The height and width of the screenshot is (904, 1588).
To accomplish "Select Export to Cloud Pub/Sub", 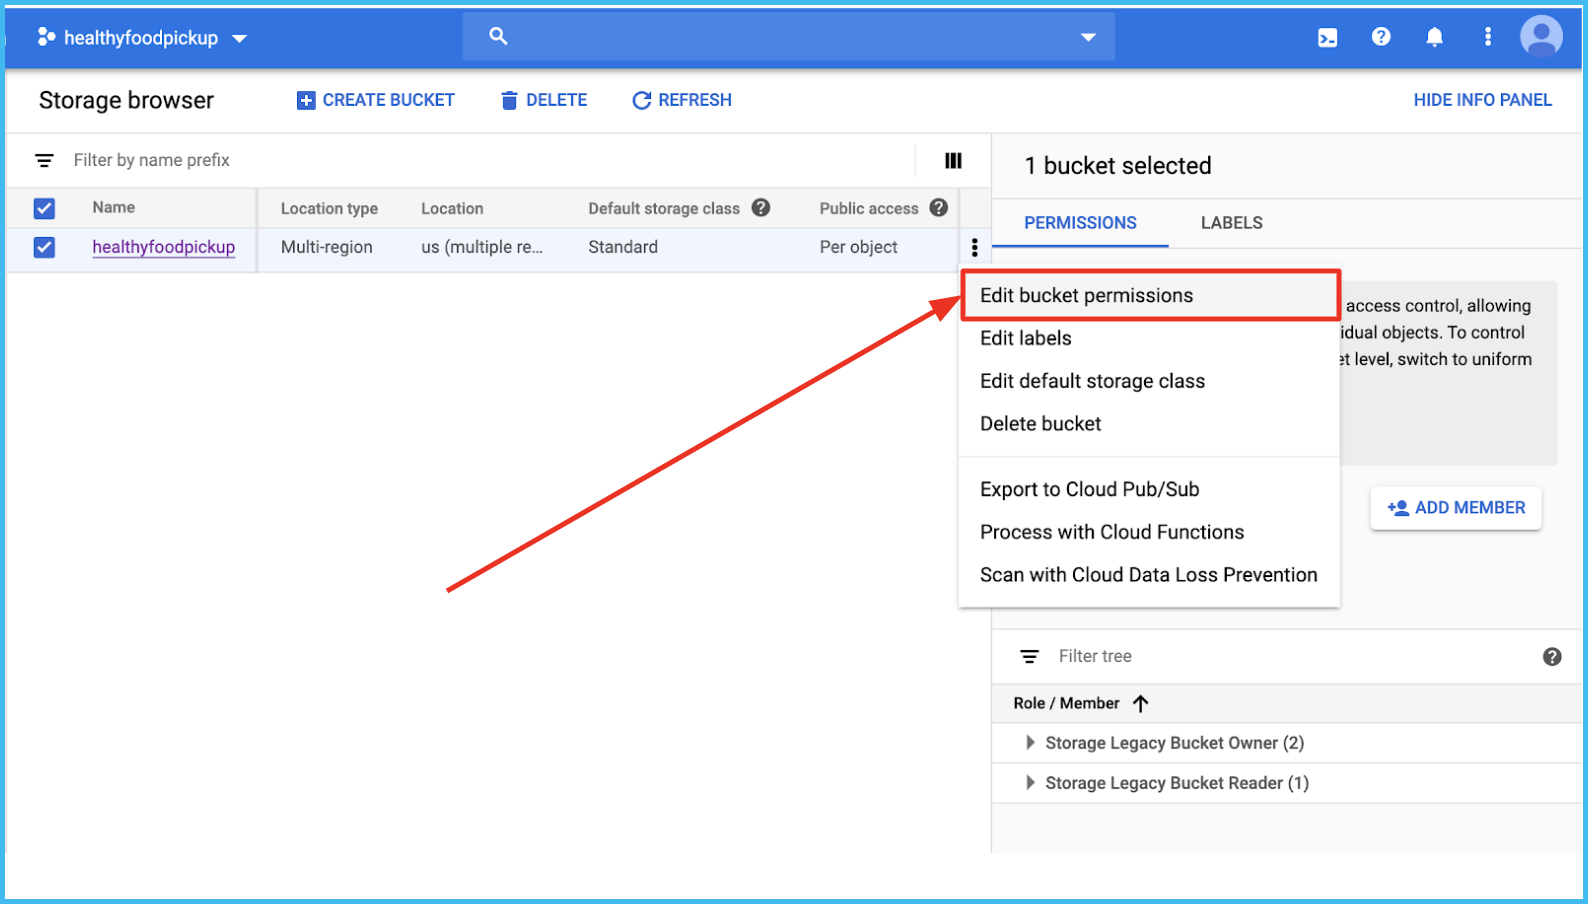I will point(1149,489).
